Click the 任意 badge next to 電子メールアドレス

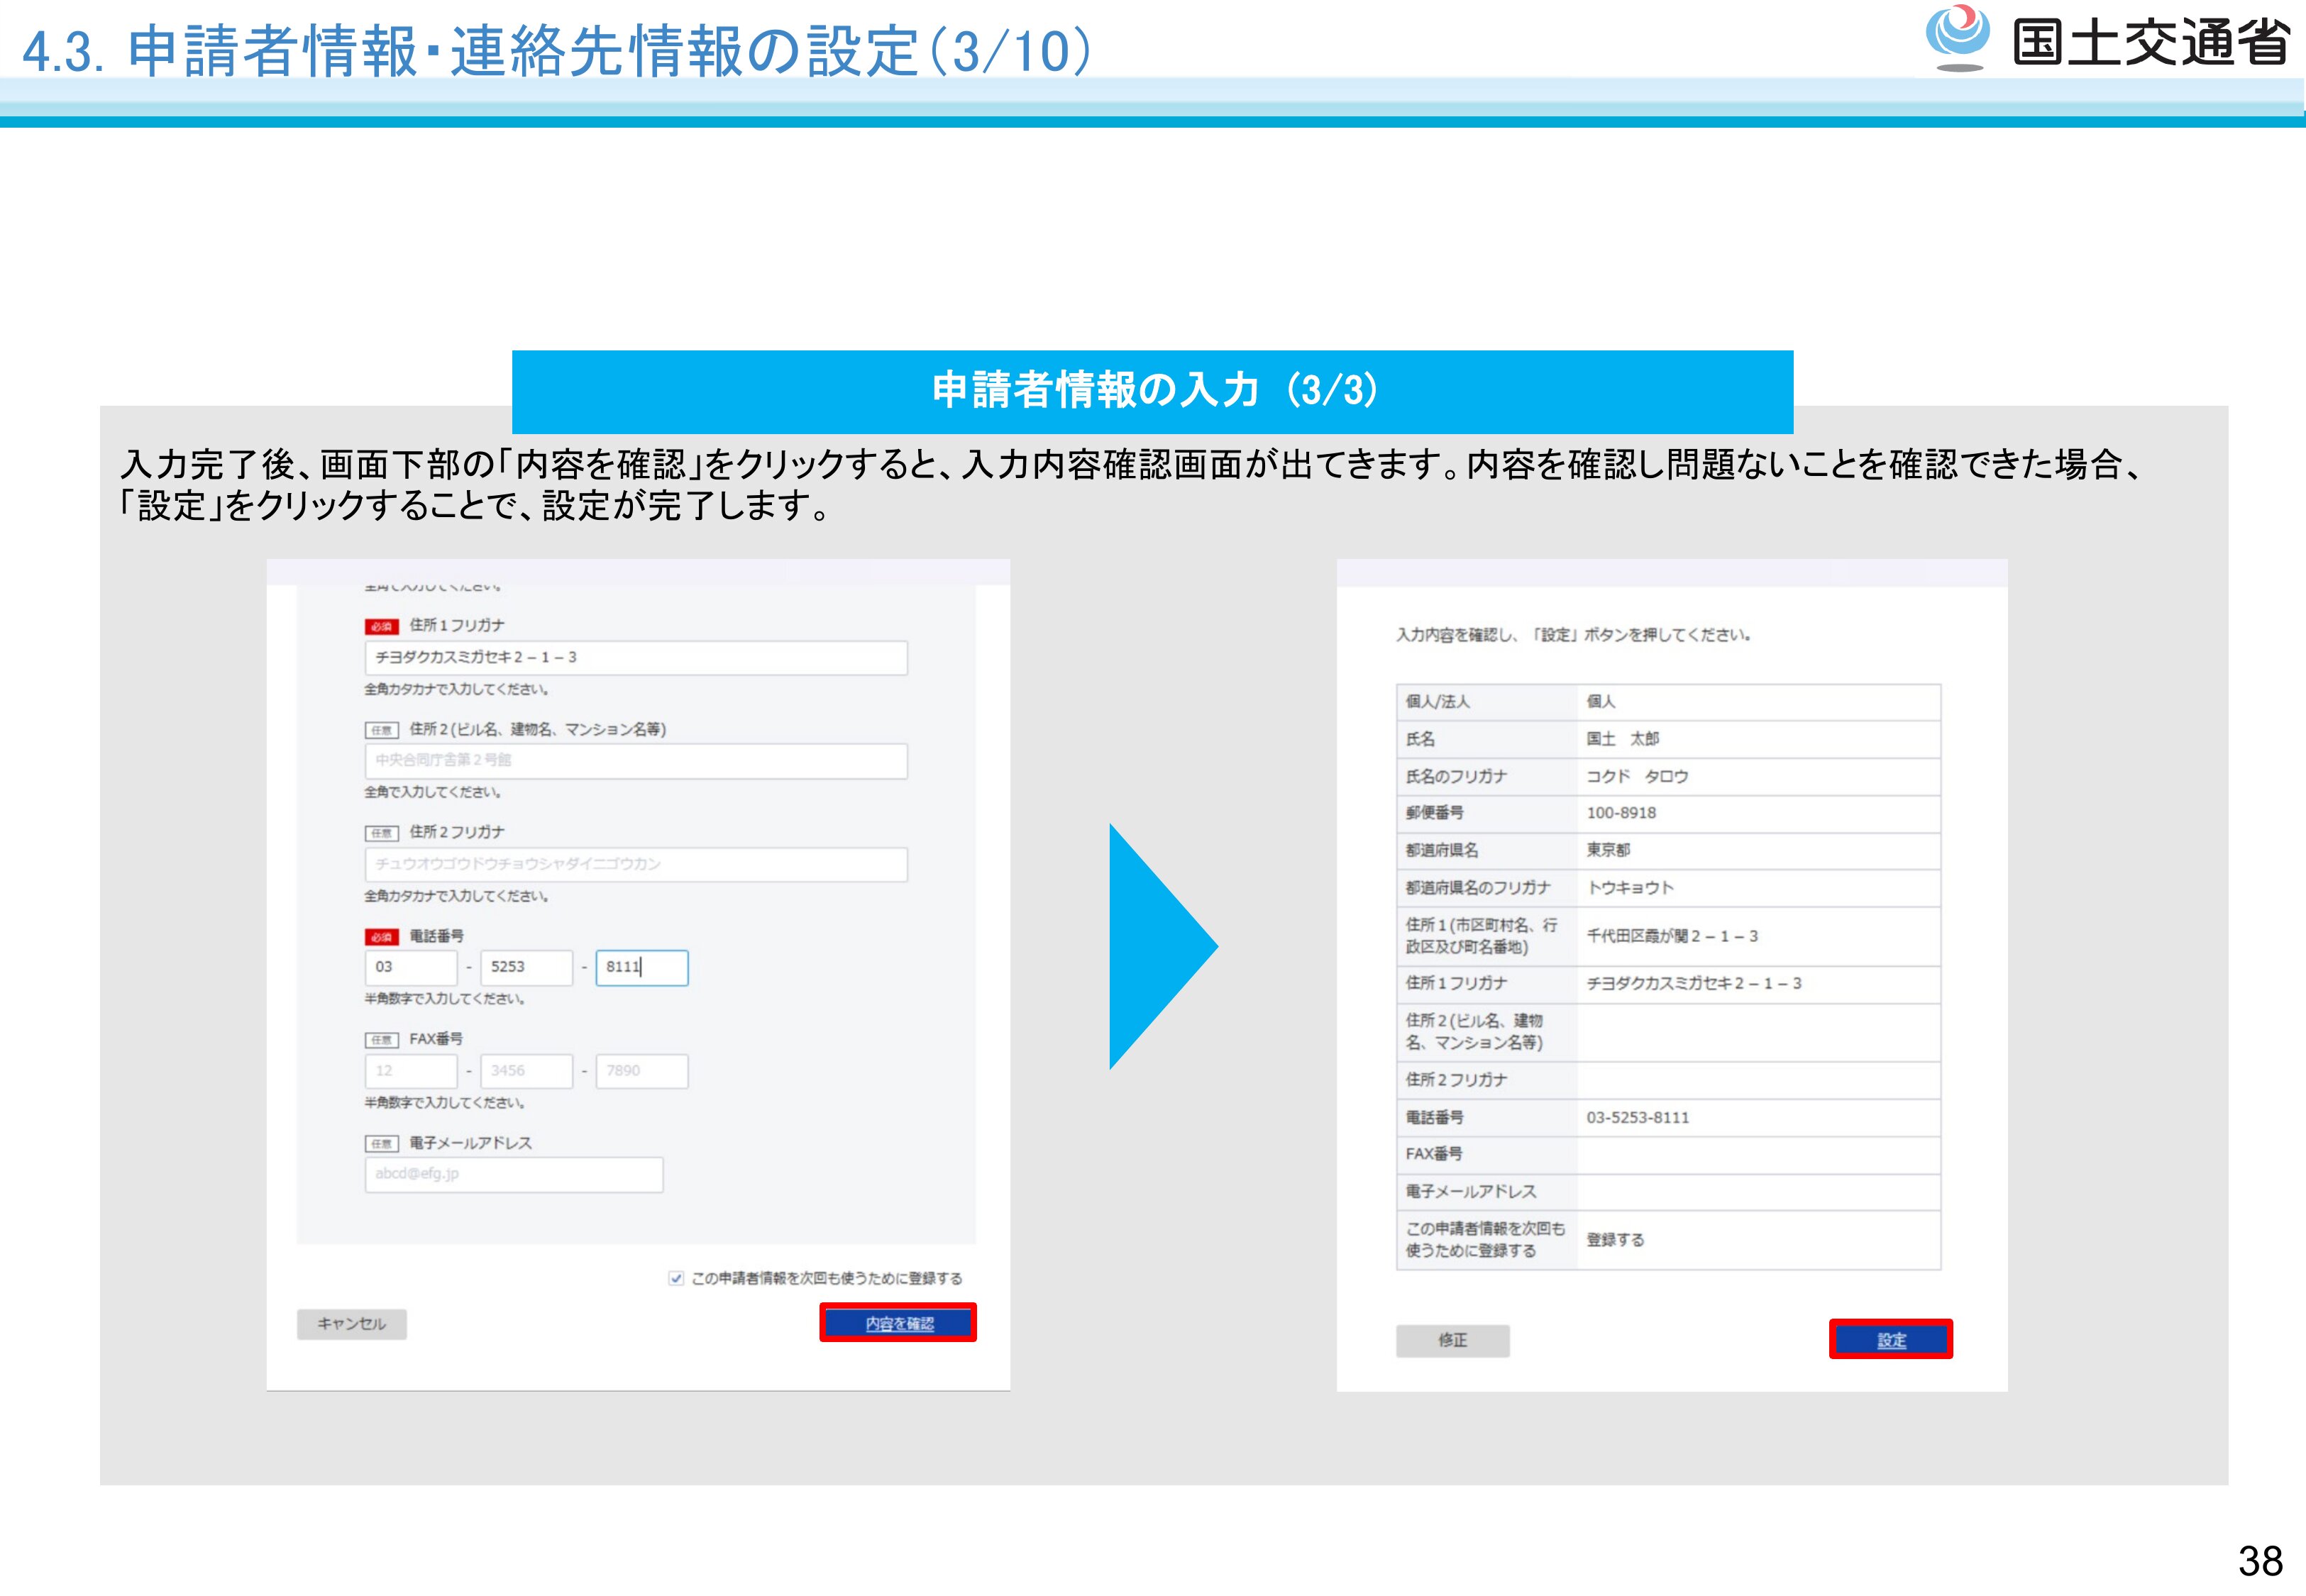point(381,1144)
